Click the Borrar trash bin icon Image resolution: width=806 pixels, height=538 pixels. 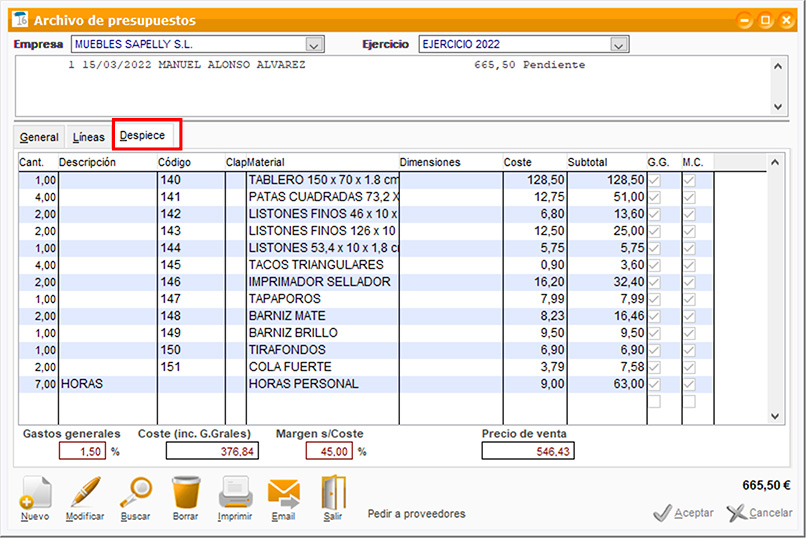pos(186,492)
